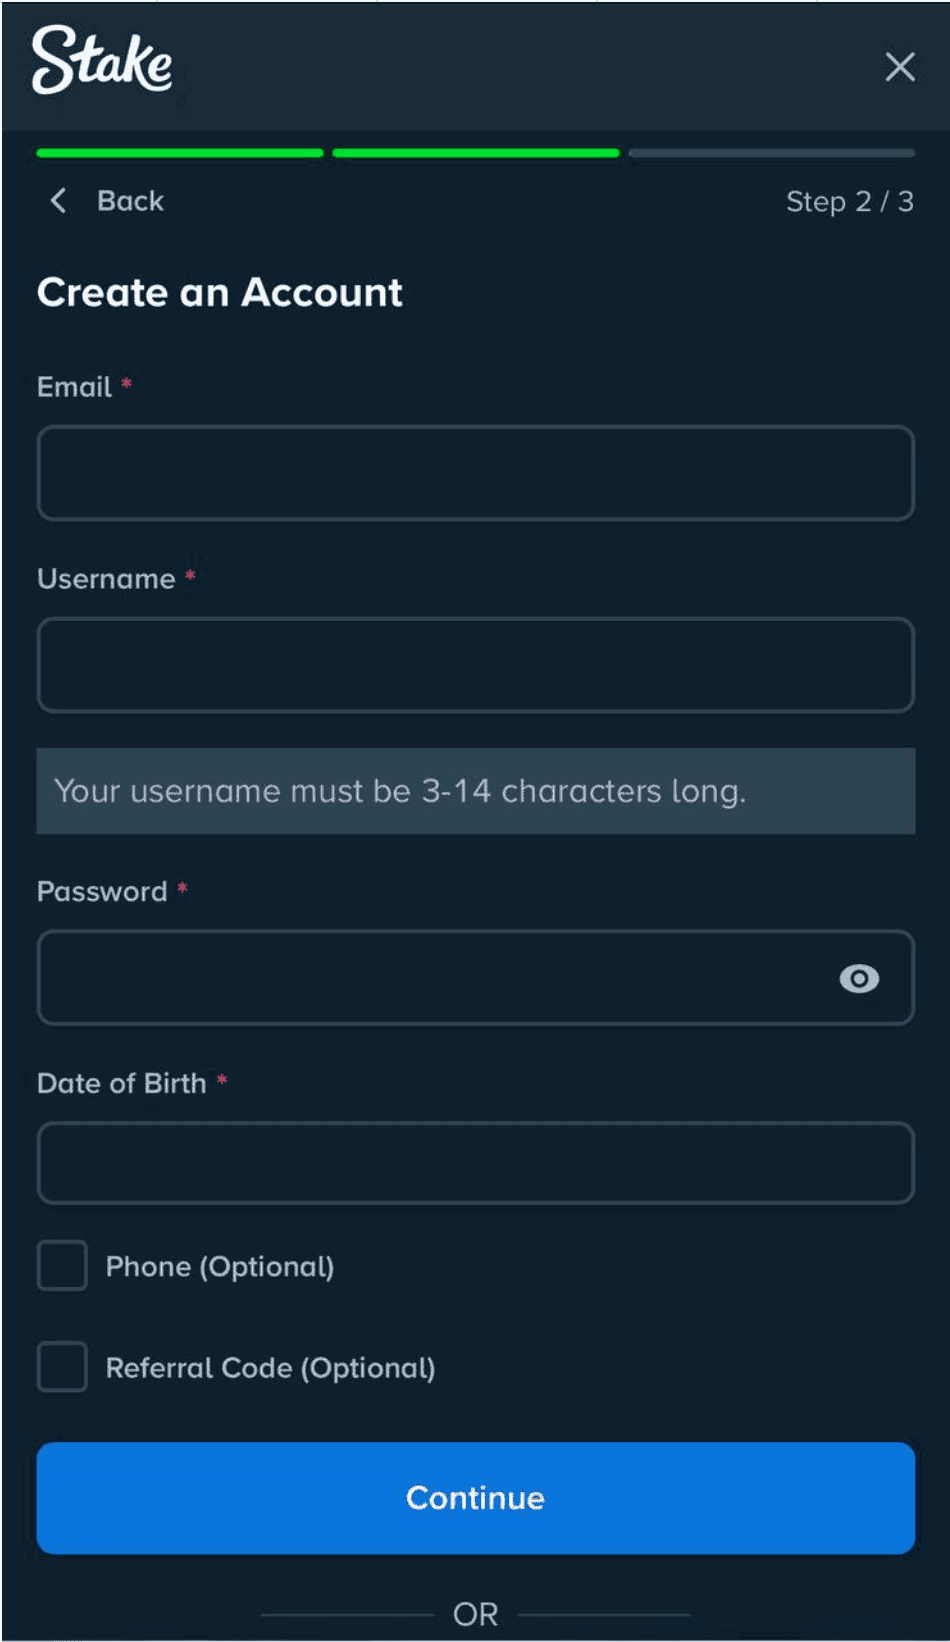Click the Create an Account heading
This screenshot has height=1642, width=950.
coord(220,293)
